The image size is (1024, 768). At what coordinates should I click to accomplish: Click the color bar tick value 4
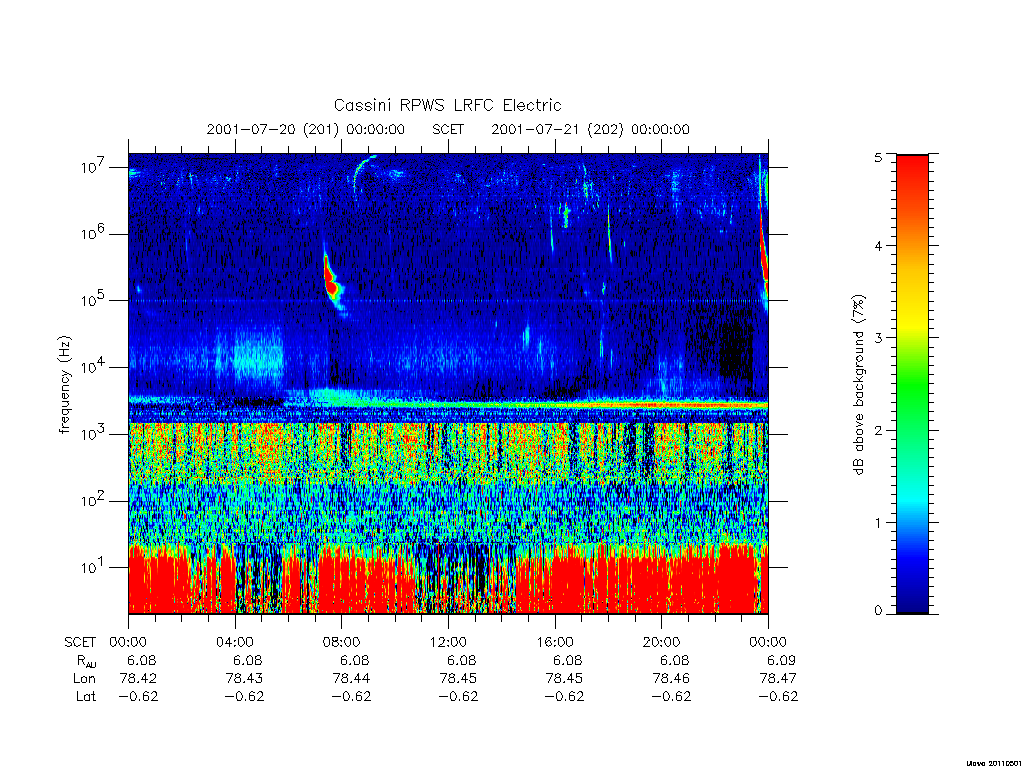[878, 246]
